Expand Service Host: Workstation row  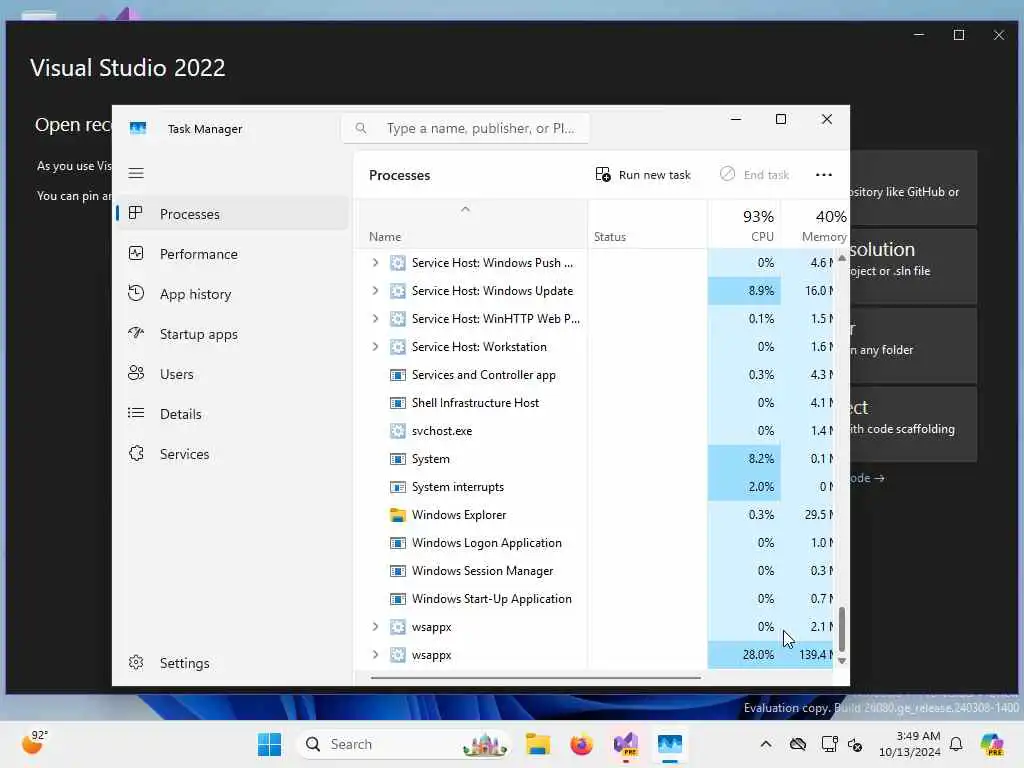tap(375, 347)
